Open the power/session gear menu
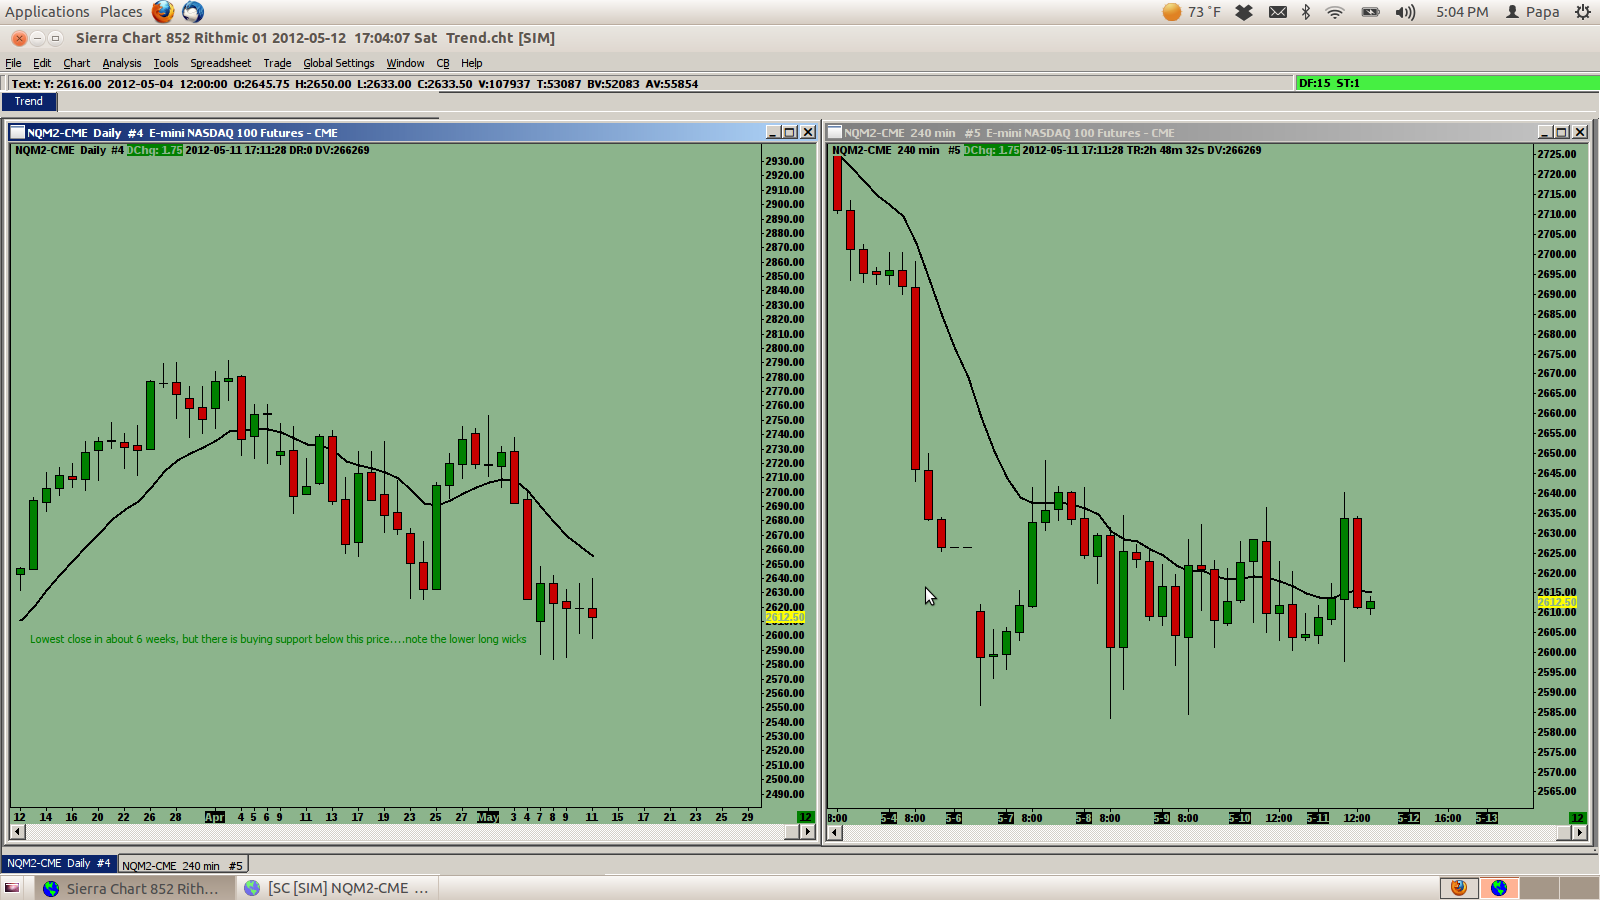Viewport: 1600px width, 900px height. pyautogui.click(x=1583, y=12)
